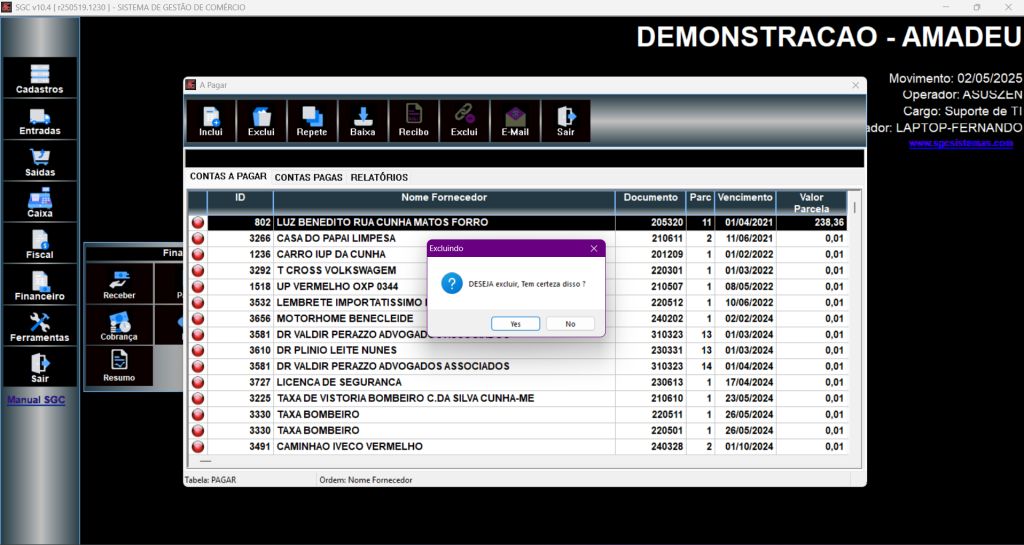Sort by the Parc column header
The image size is (1024, 545).
tap(701, 202)
